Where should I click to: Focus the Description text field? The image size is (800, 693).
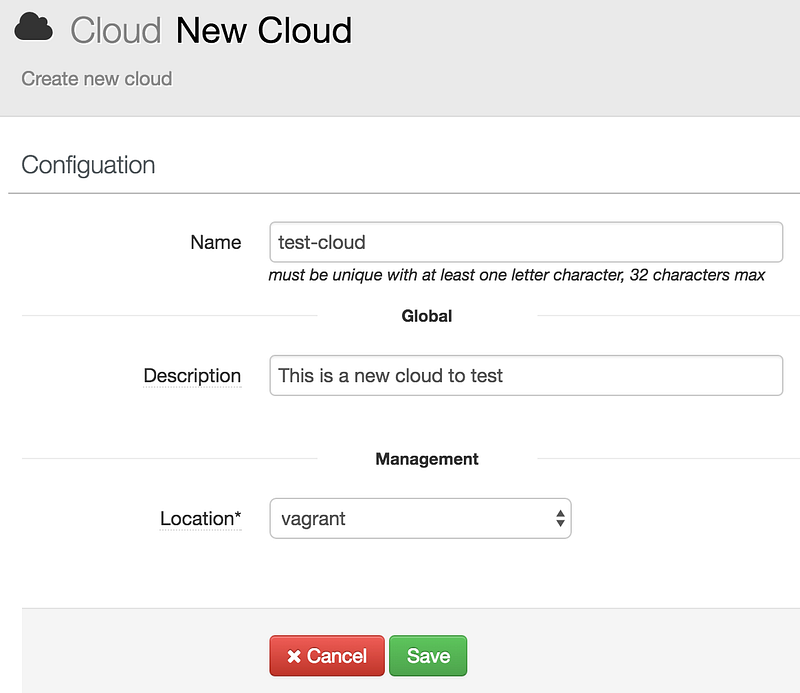[525, 376]
